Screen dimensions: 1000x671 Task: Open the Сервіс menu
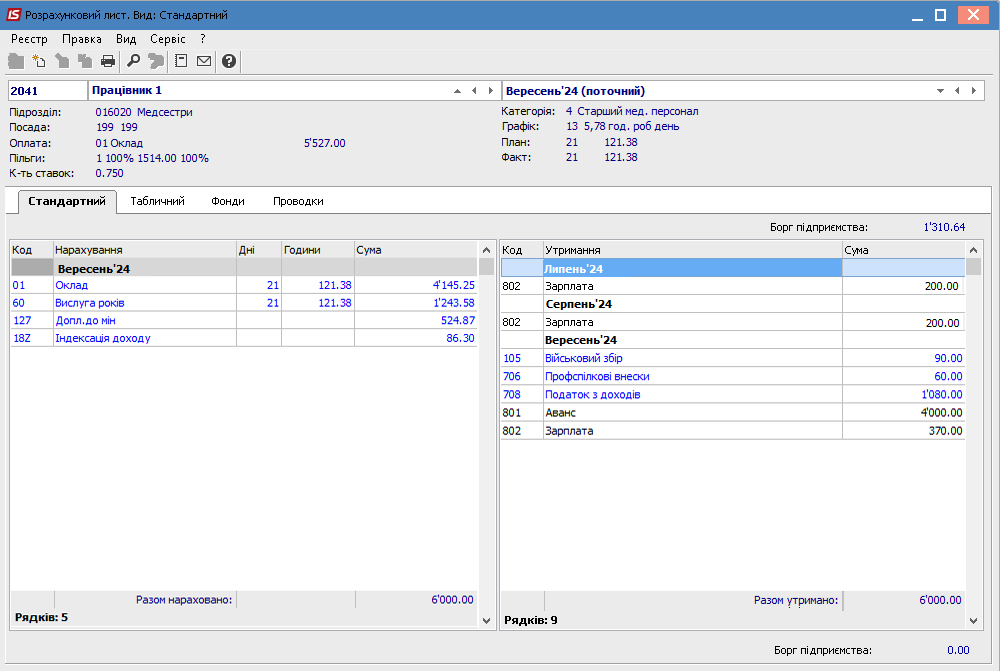click(167, 38)
